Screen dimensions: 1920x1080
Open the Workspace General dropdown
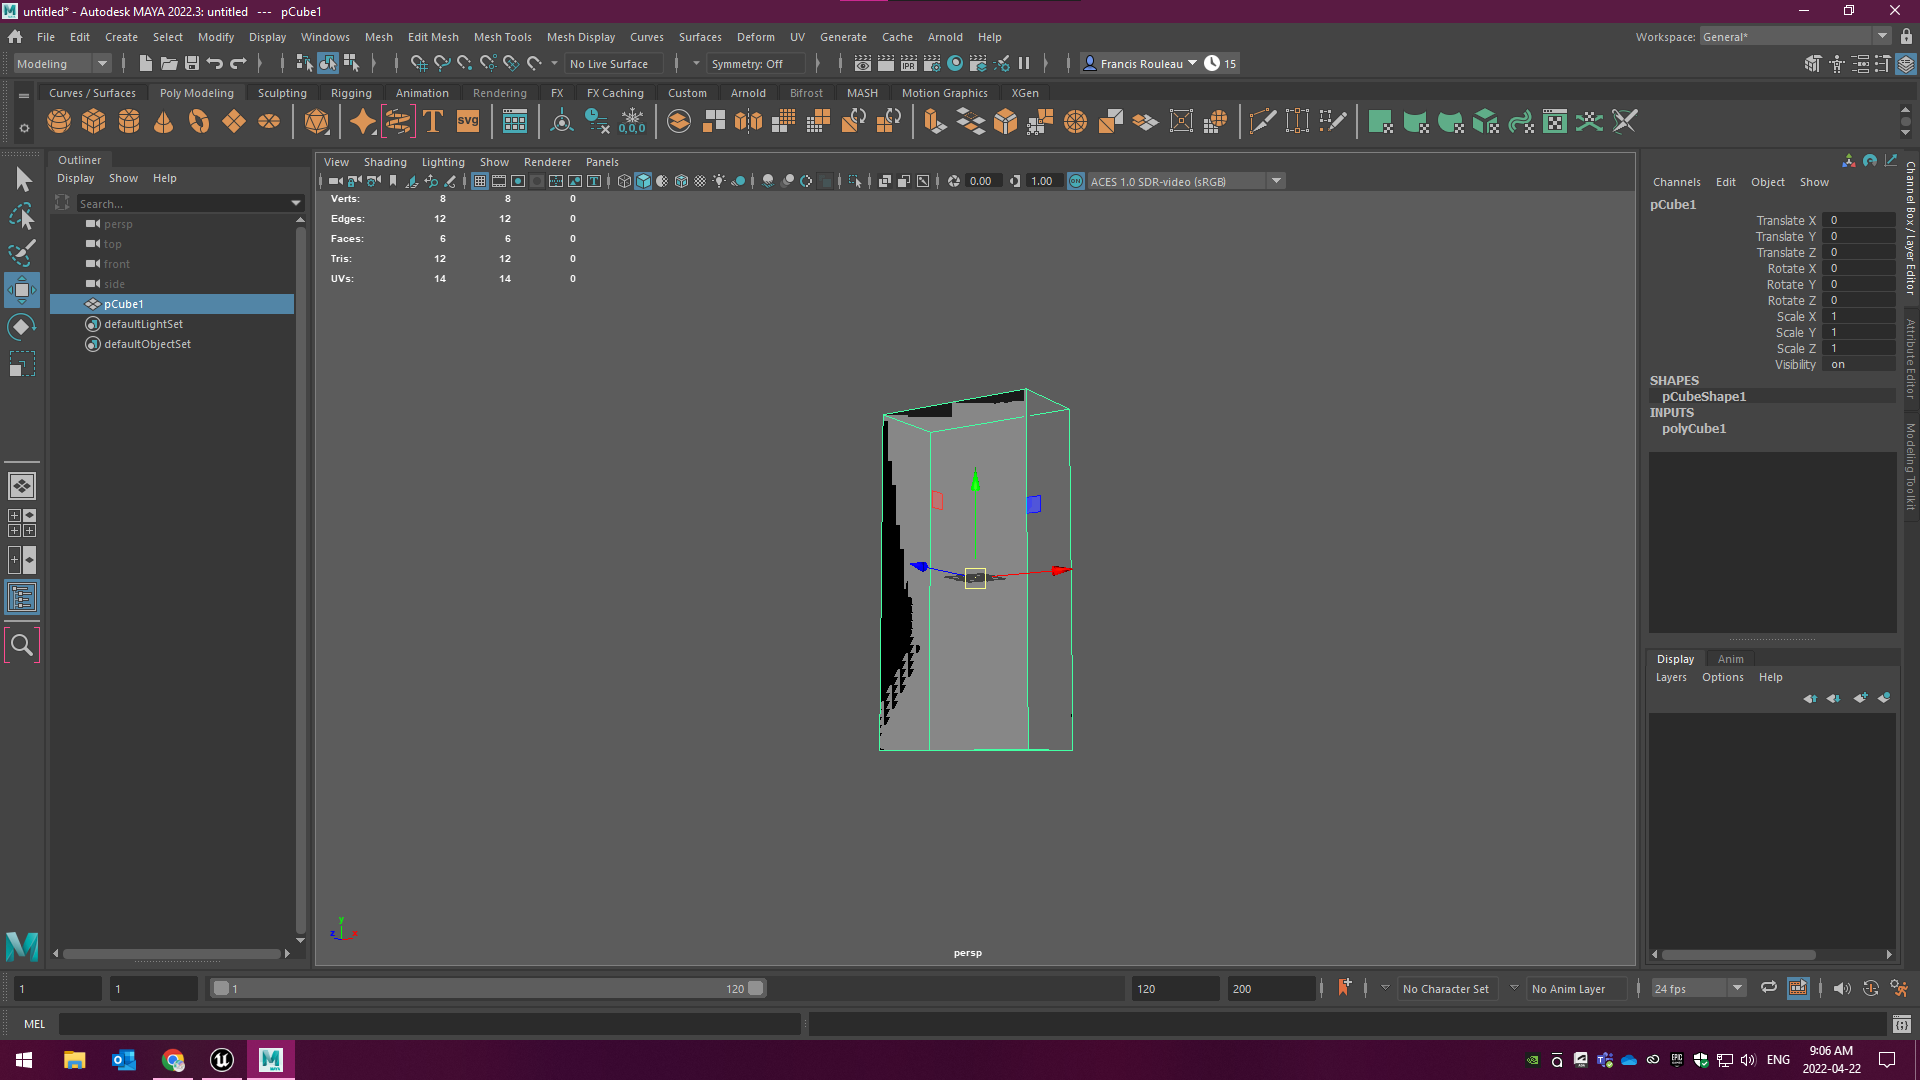pos(1795,37)
